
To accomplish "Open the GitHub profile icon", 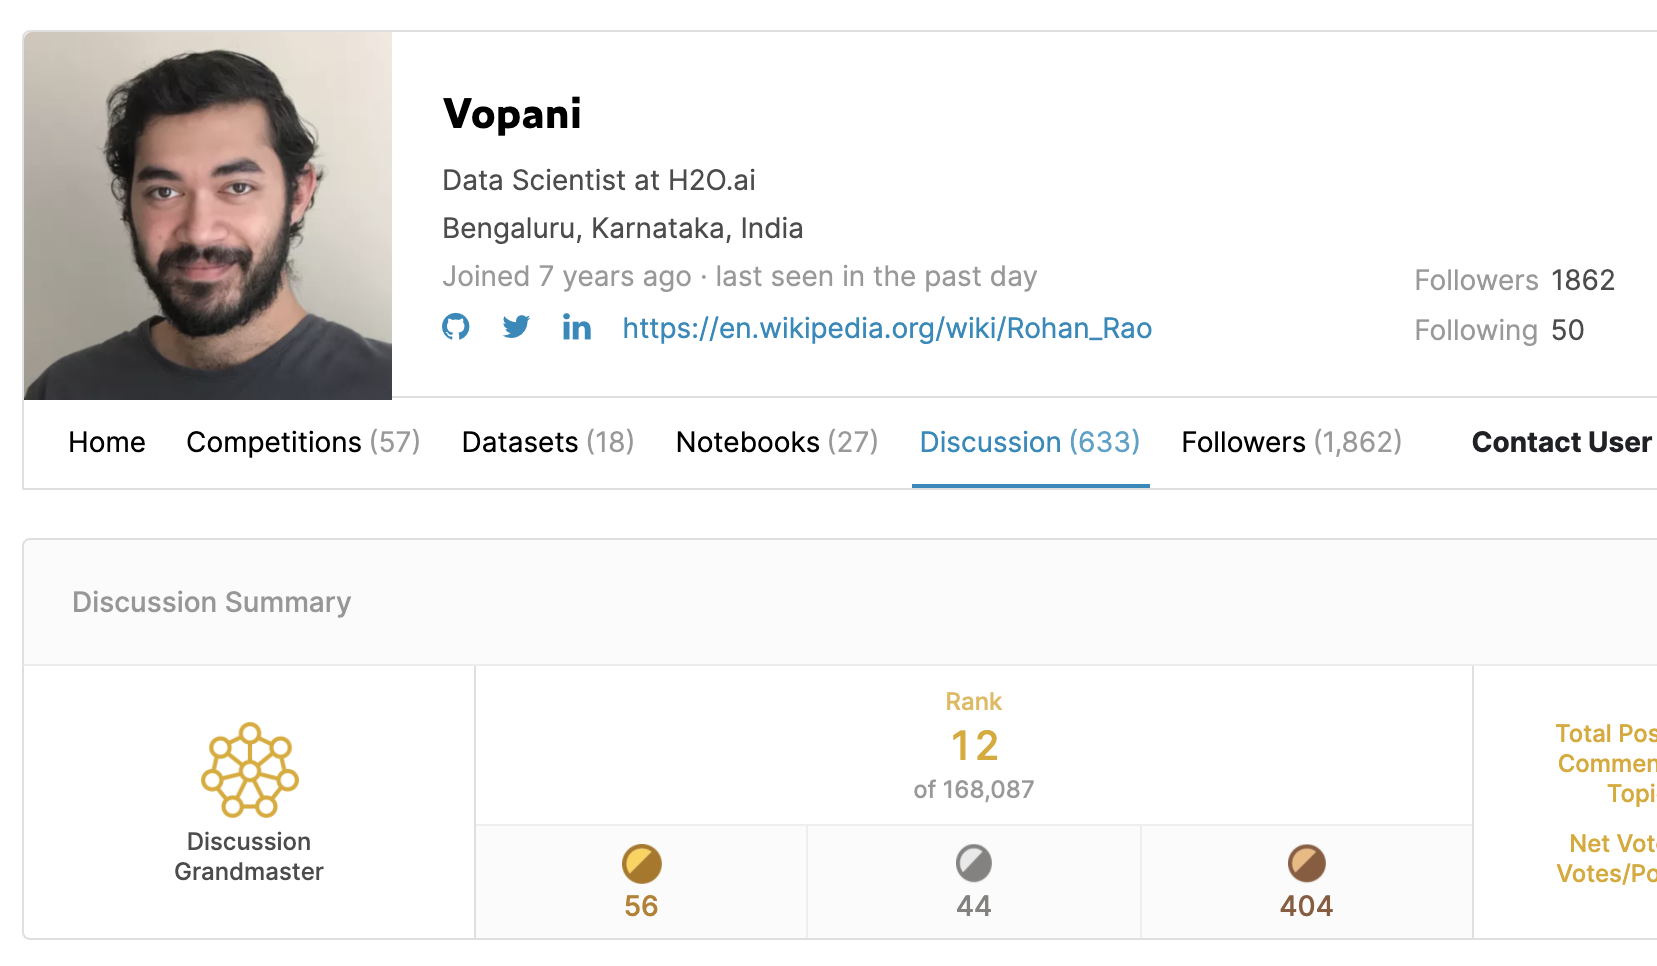I will click(x=456, y=327).
